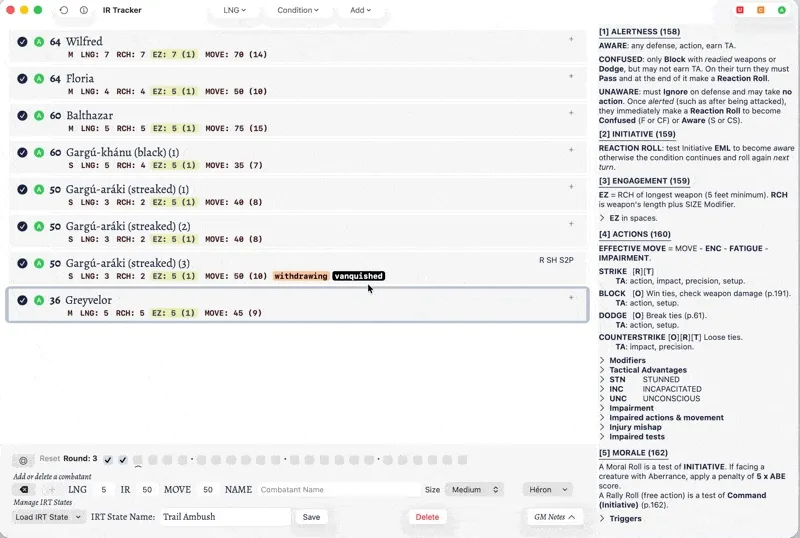Click the refresh icon in the title bar

pyautogui.click(x=65, y=10)
